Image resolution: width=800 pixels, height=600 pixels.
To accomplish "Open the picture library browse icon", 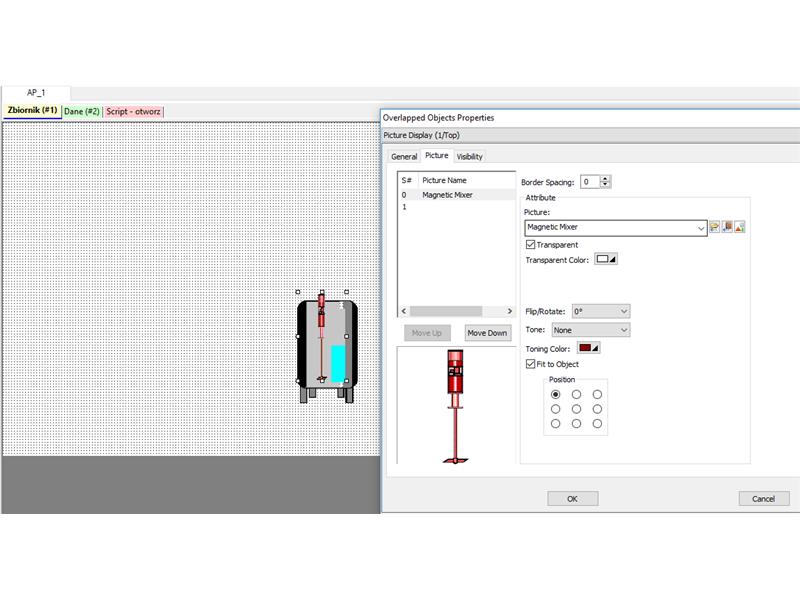I will click(714, 227).
